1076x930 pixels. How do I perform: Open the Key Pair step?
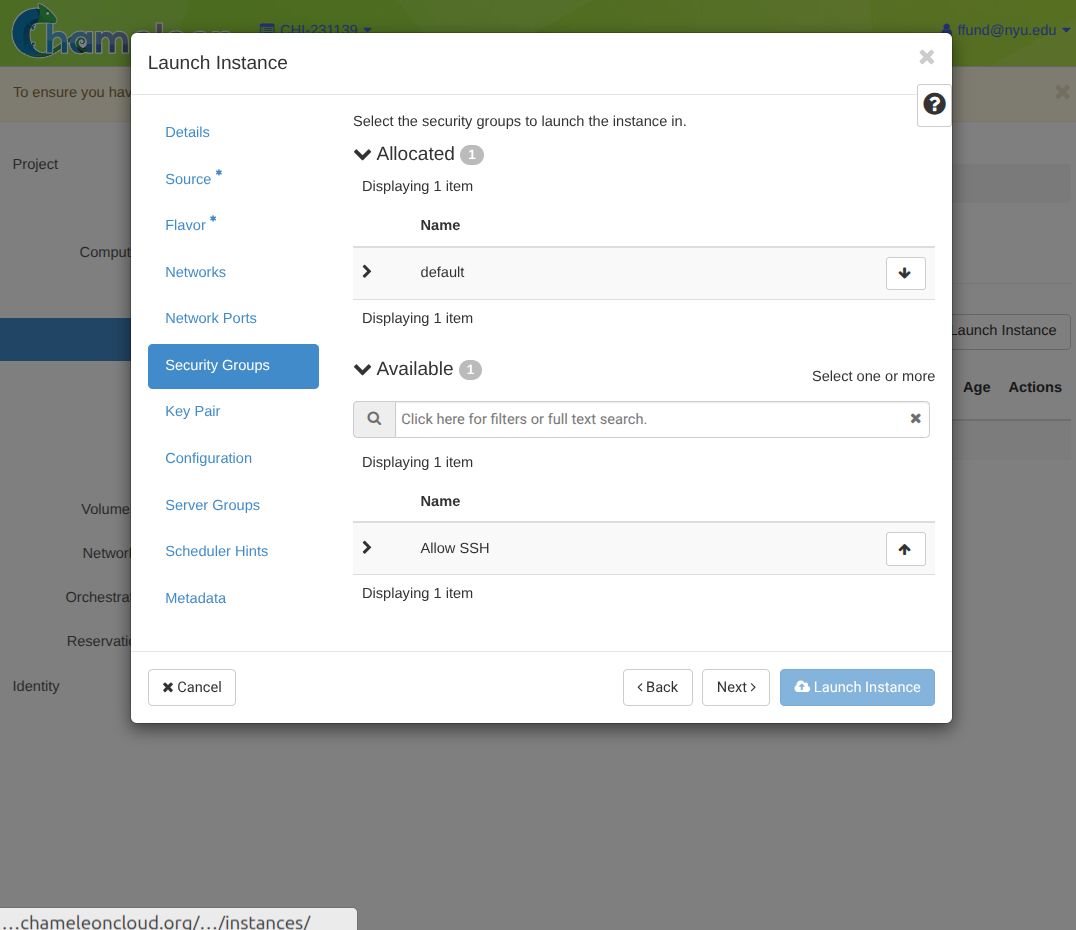pyautogui.click(x=193, y=411)
